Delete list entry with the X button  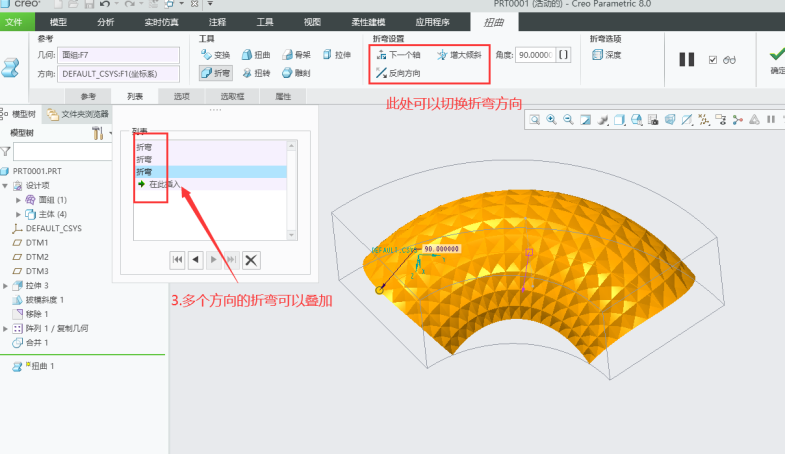tap(251, 260)
